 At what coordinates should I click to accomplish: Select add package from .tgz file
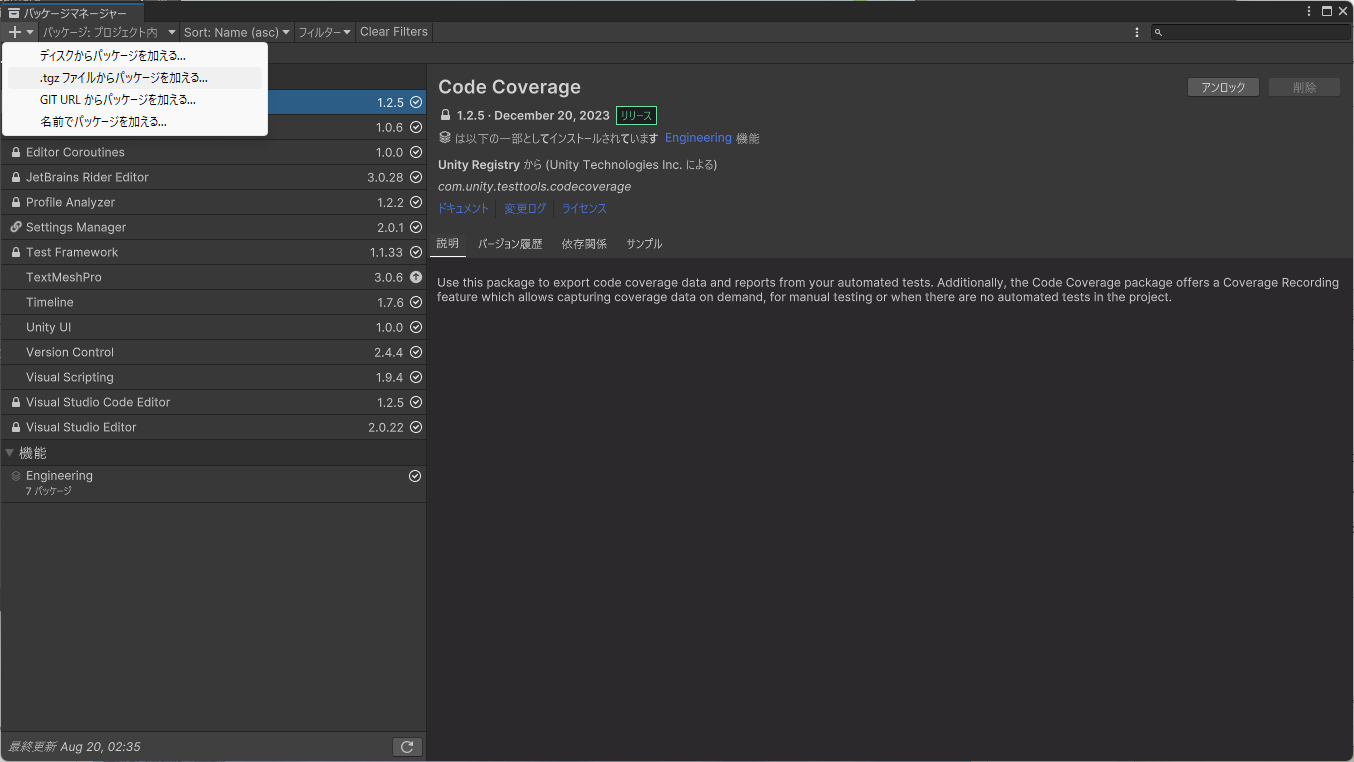pyautogui.click(x=135, y=78)
